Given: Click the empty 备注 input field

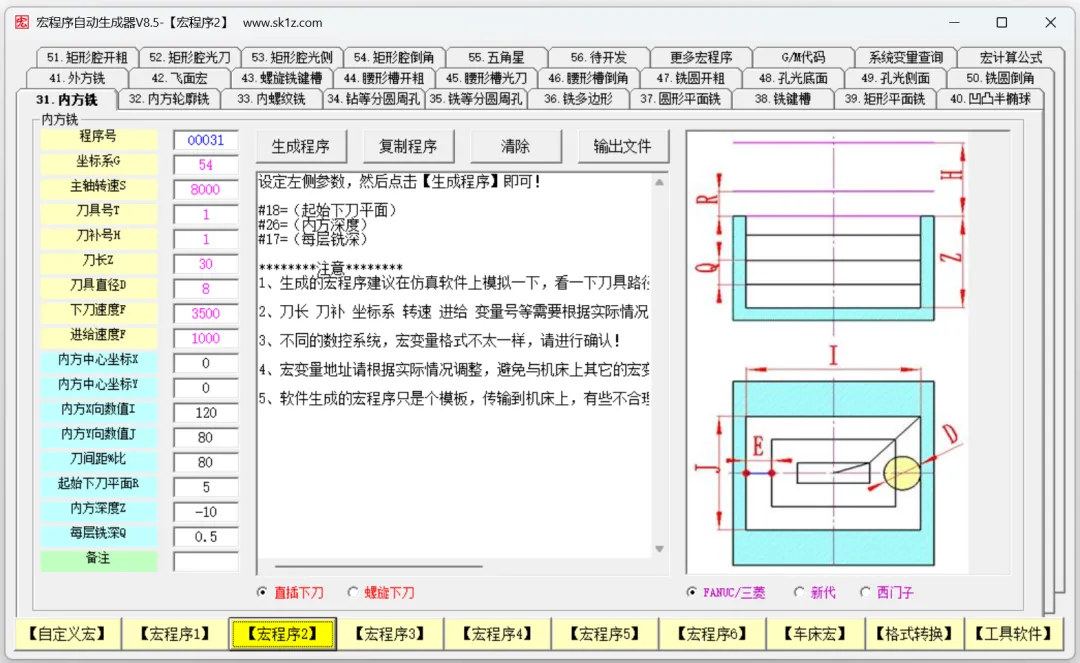Looking at the screenshot, I should tap(206, 562).
